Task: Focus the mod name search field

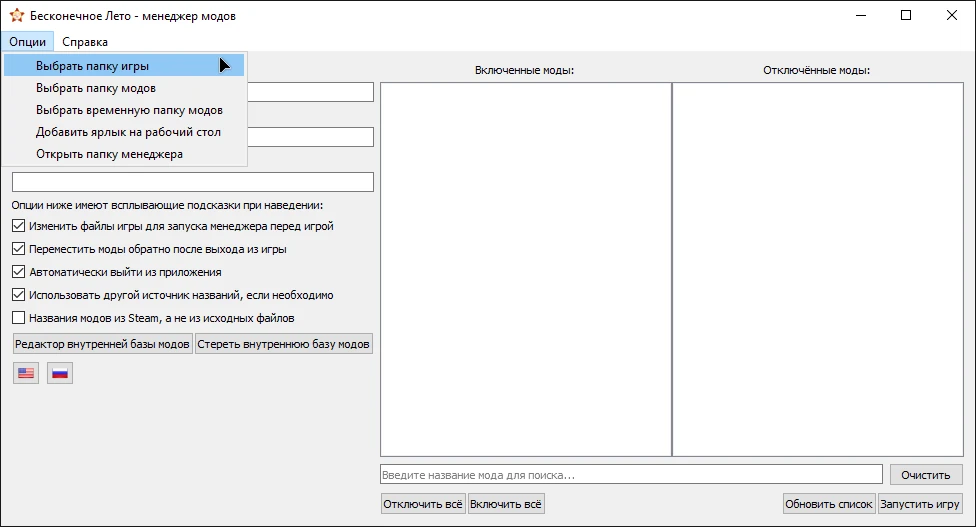Action: (x=631, y=475)
